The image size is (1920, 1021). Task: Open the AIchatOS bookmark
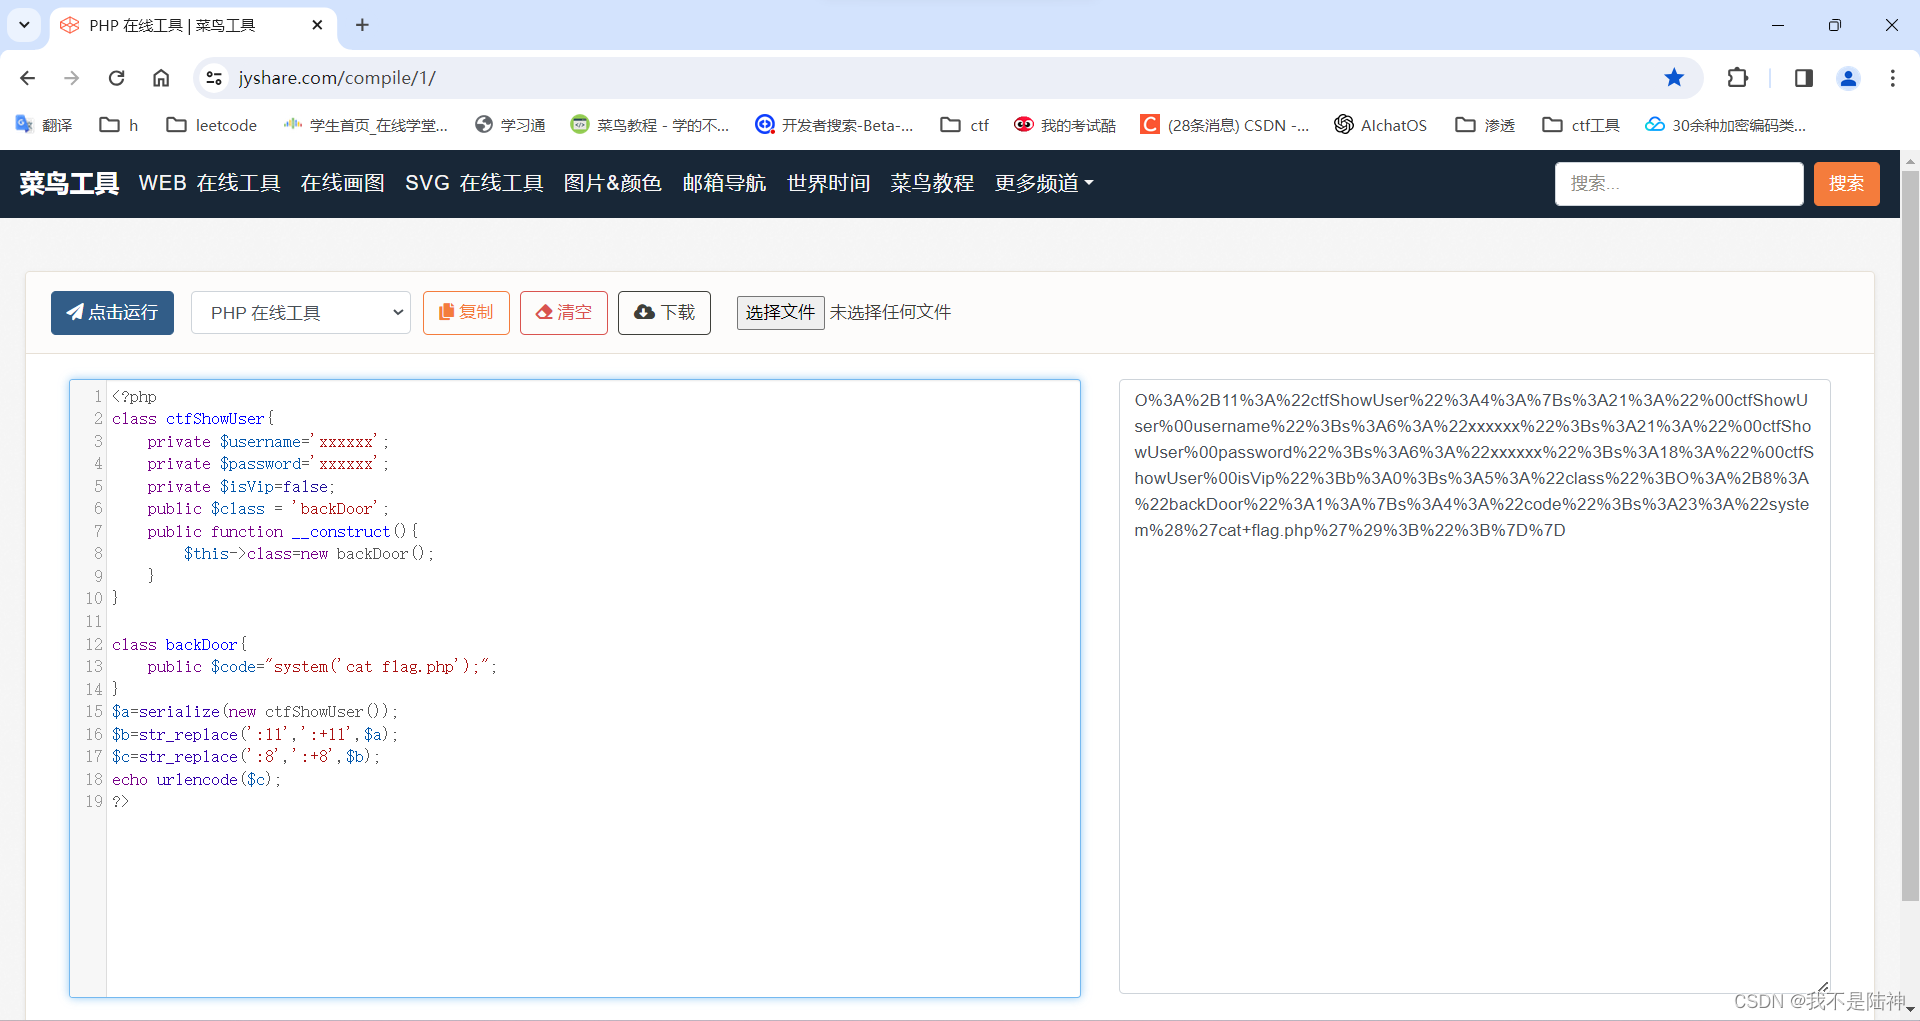(x=1380, y=125)
